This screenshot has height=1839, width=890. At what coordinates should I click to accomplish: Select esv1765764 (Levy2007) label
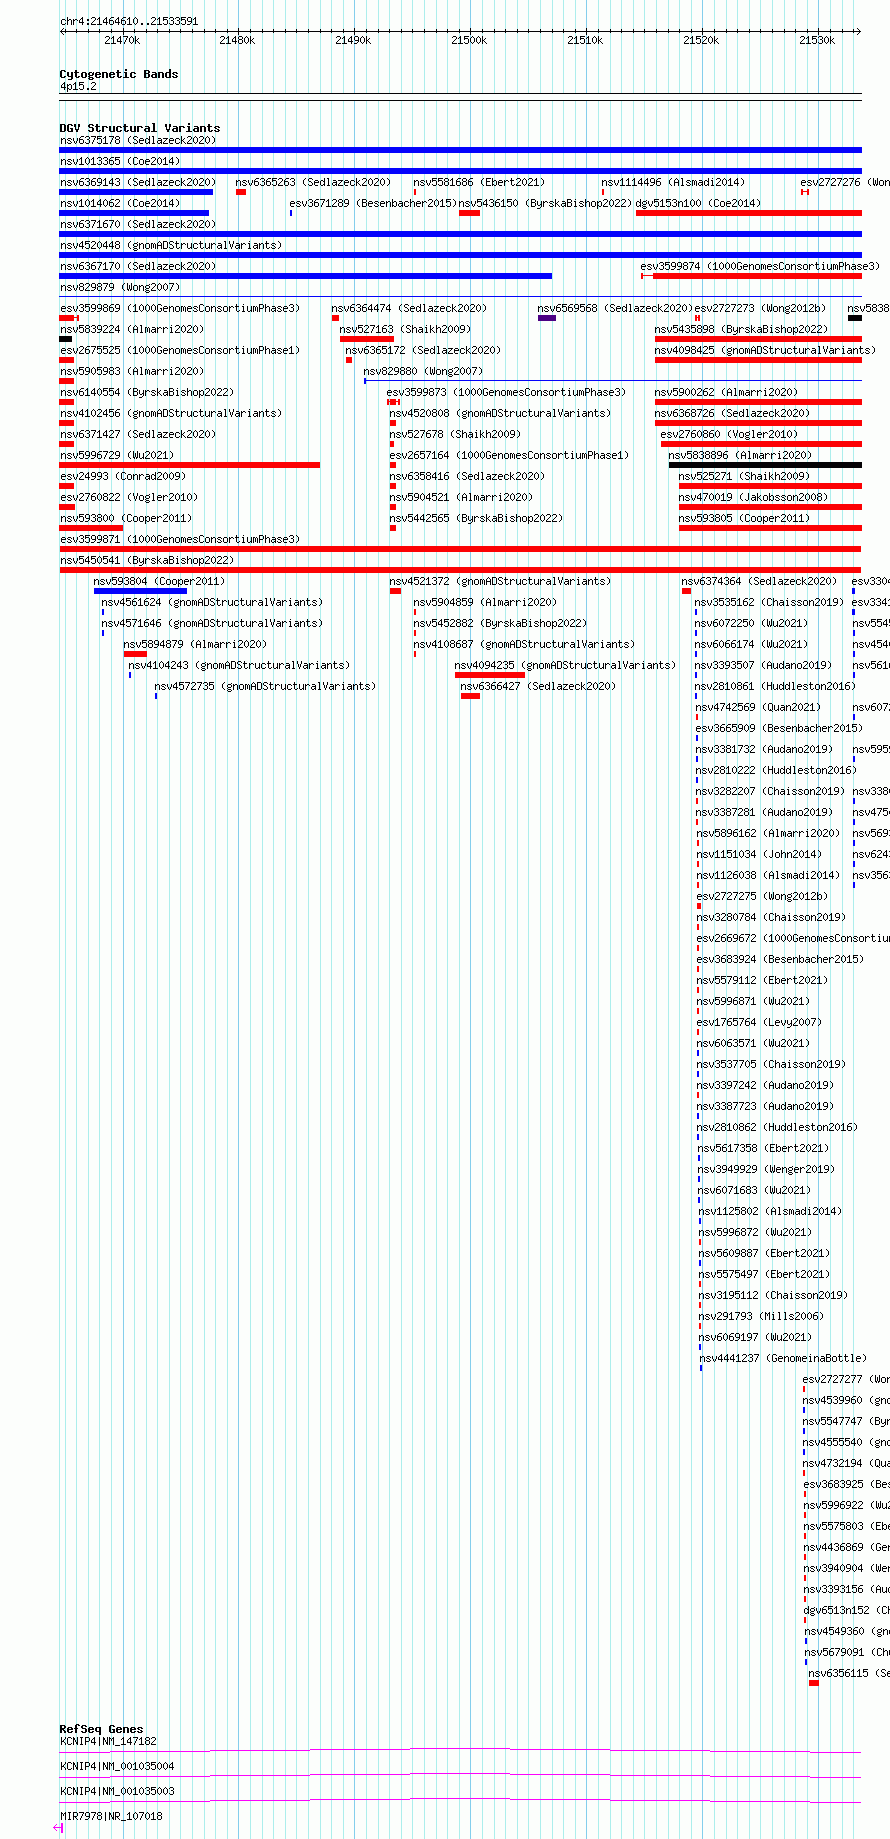pyautogui.click(x=759, y=1022)
